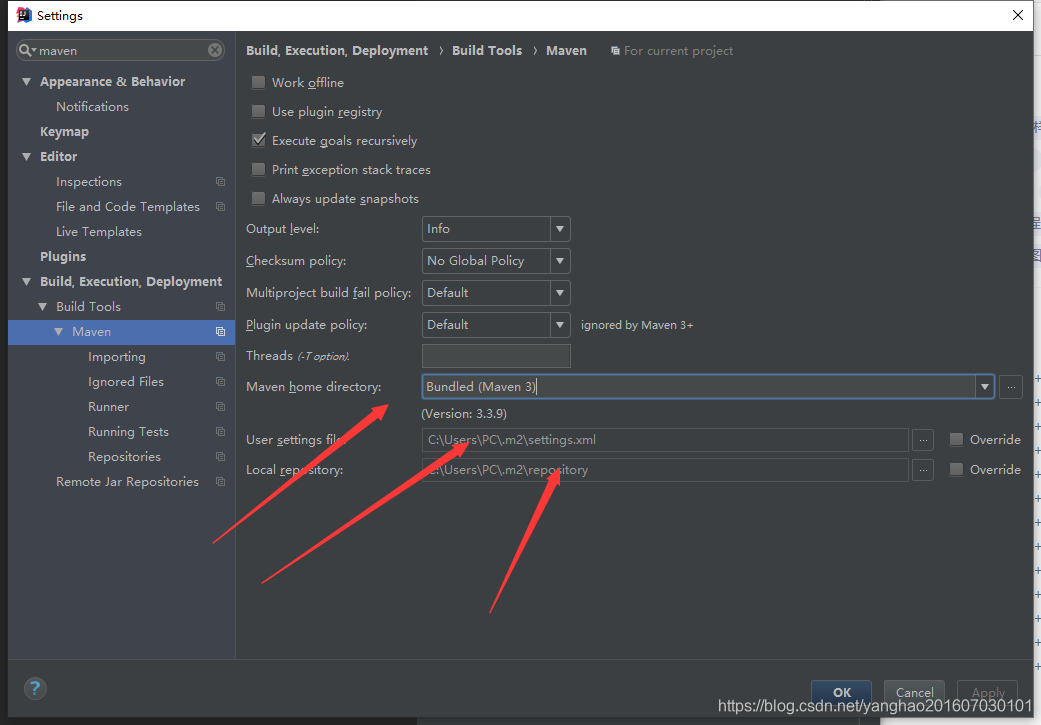Viewport: 1041px width, 725px height.
Task: Click the maven search input field
Action: [x=120, y=50]
